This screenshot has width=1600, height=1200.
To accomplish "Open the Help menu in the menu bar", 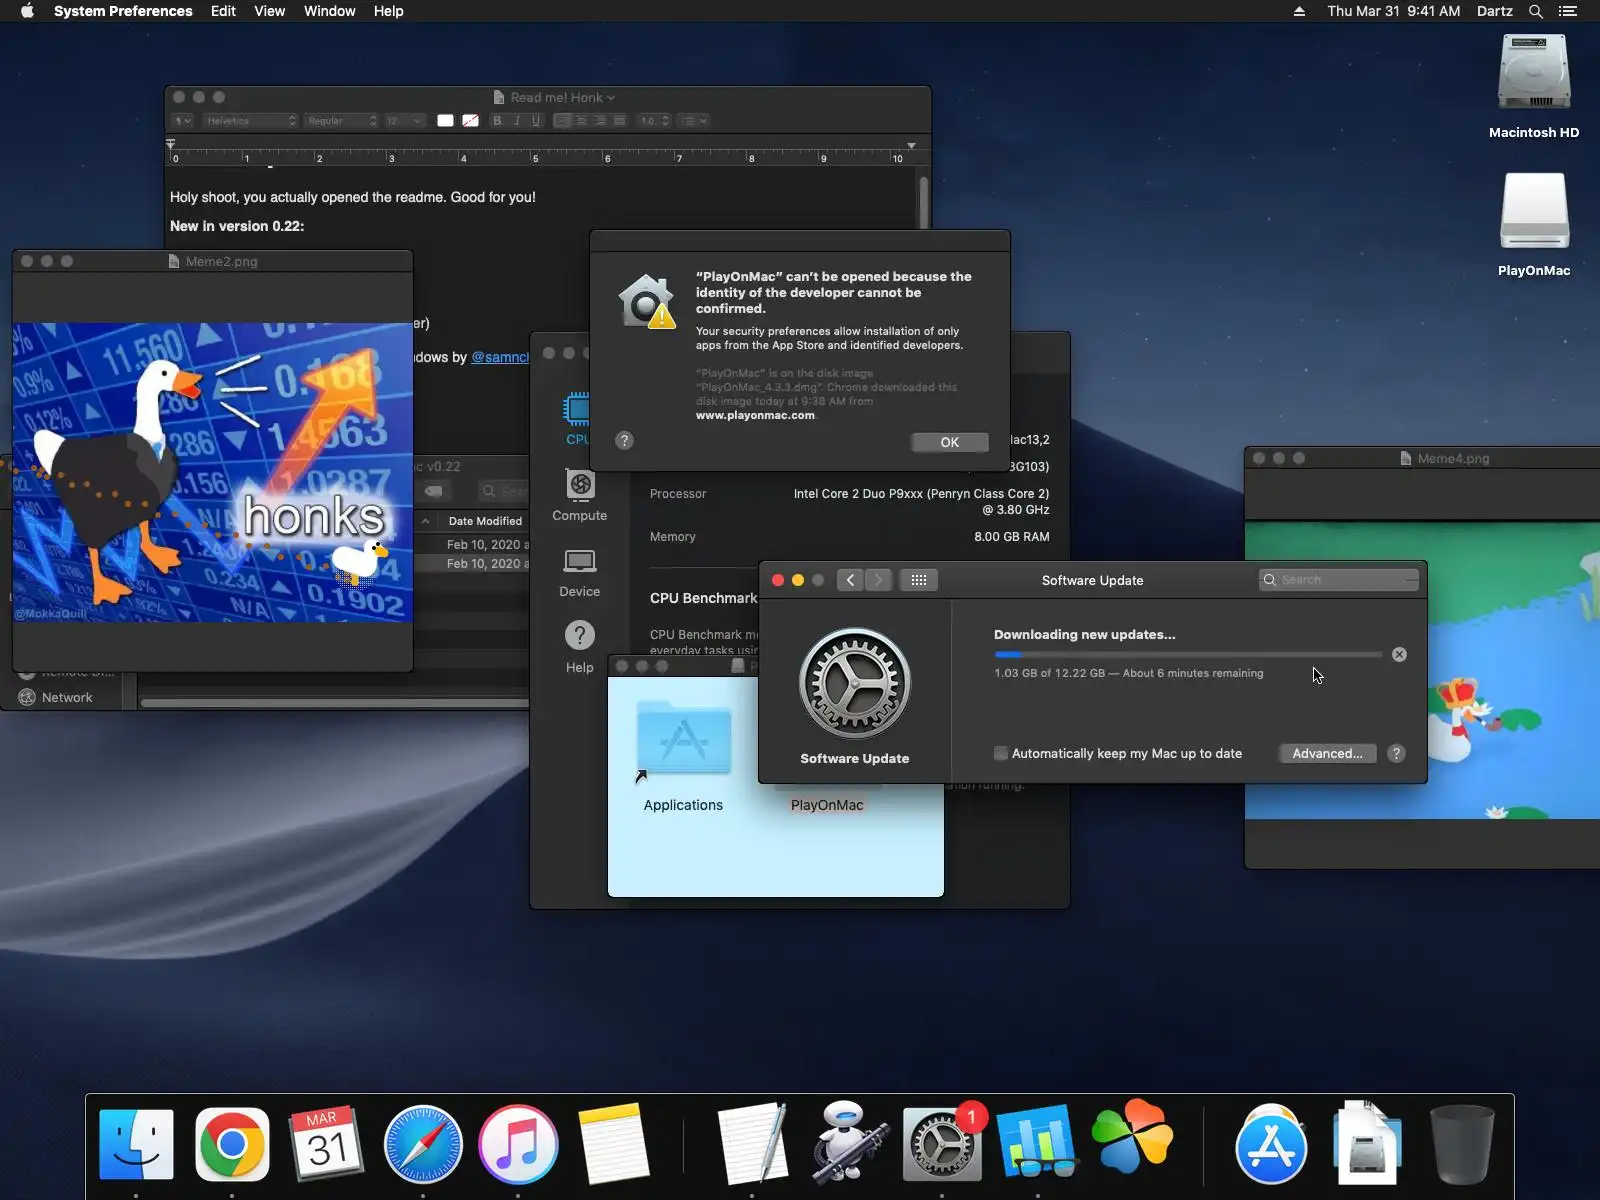I will 388,11.
